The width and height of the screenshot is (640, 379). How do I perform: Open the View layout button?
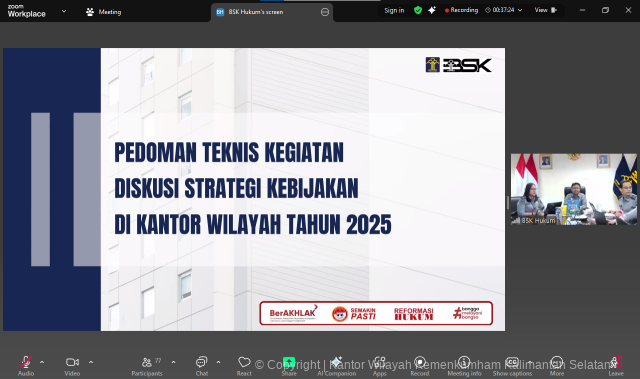(546, 10)
